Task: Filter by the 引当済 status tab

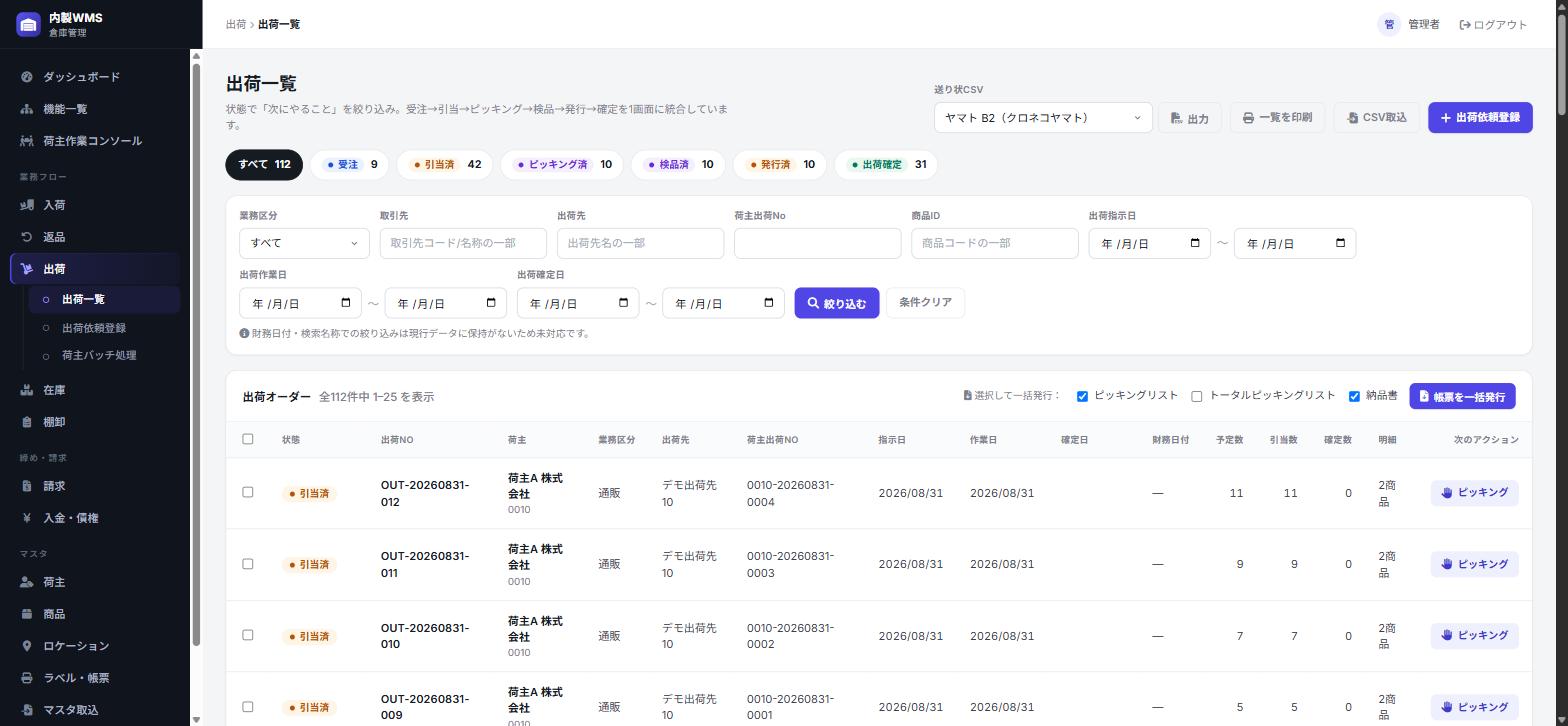Action: (x=444, y=165)
